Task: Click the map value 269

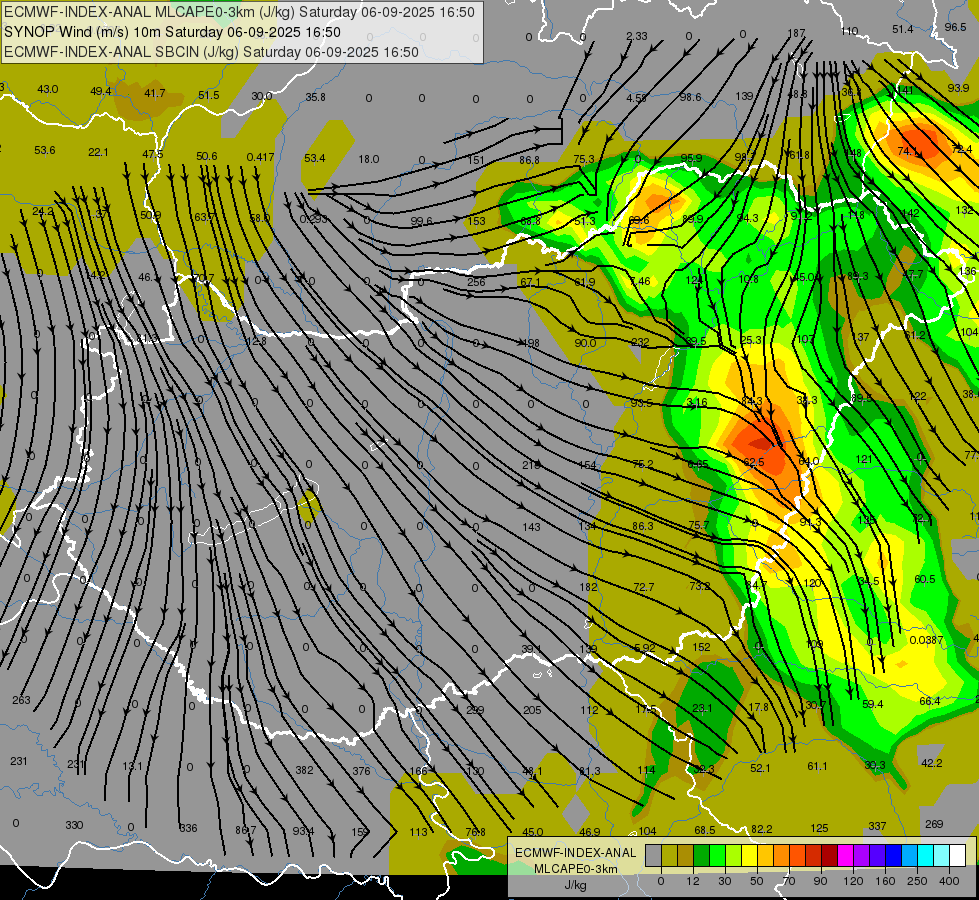Action: pos(934,824)
